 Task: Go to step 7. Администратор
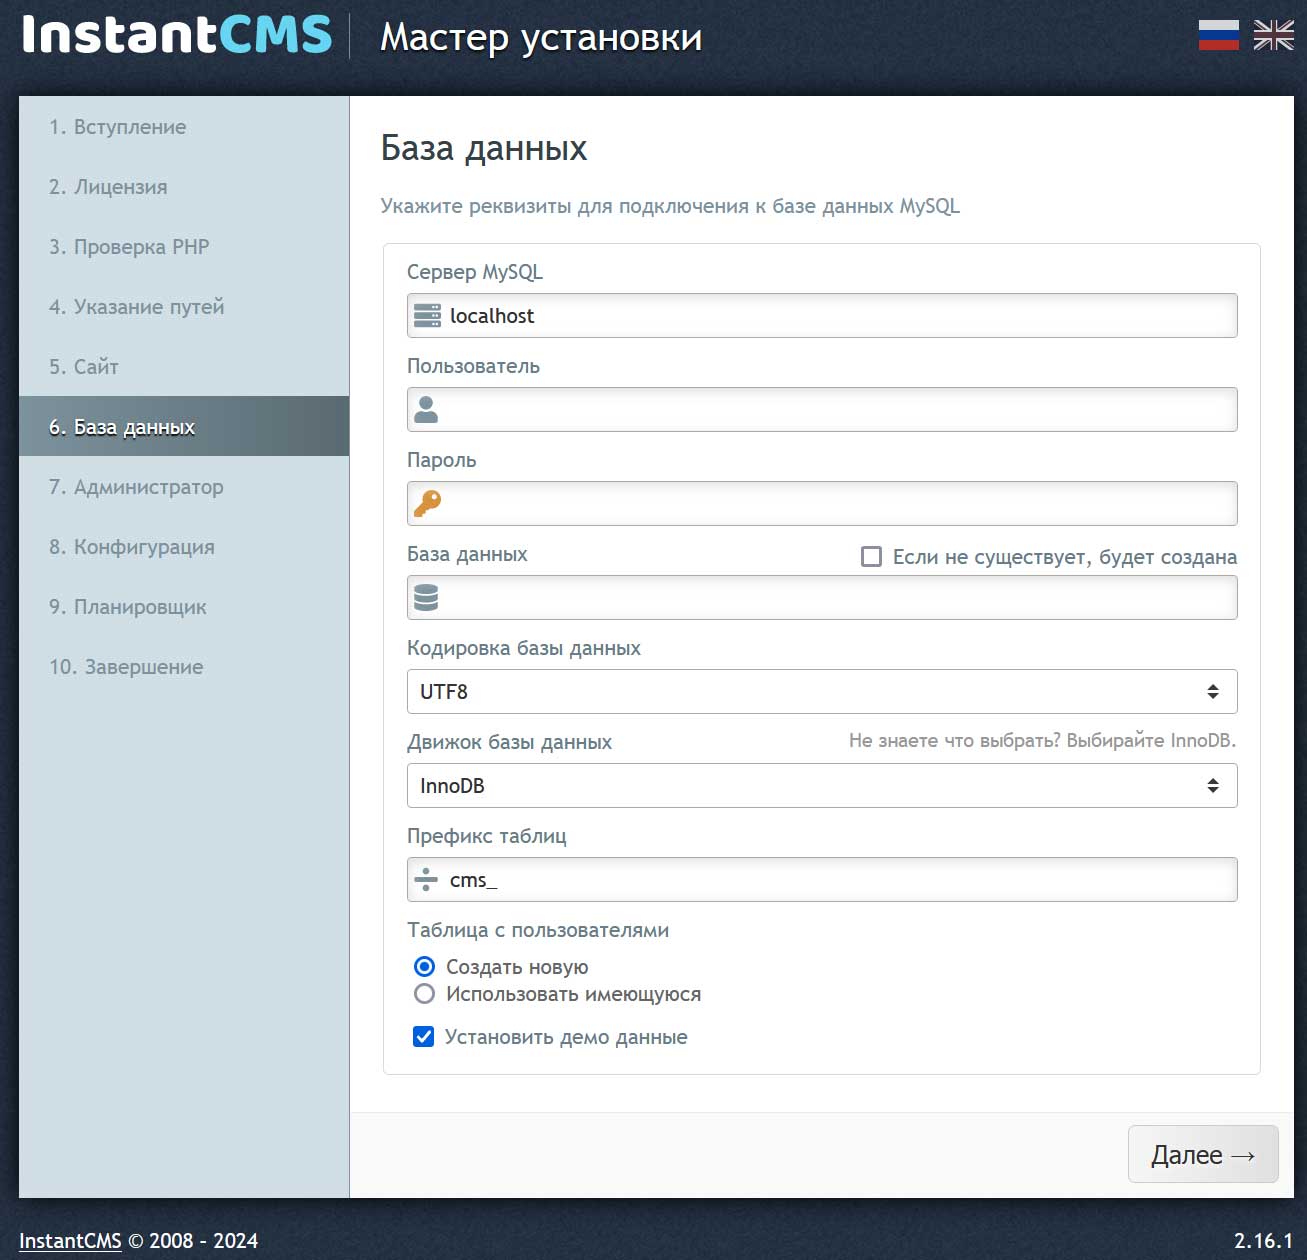(x=184, y=487)
